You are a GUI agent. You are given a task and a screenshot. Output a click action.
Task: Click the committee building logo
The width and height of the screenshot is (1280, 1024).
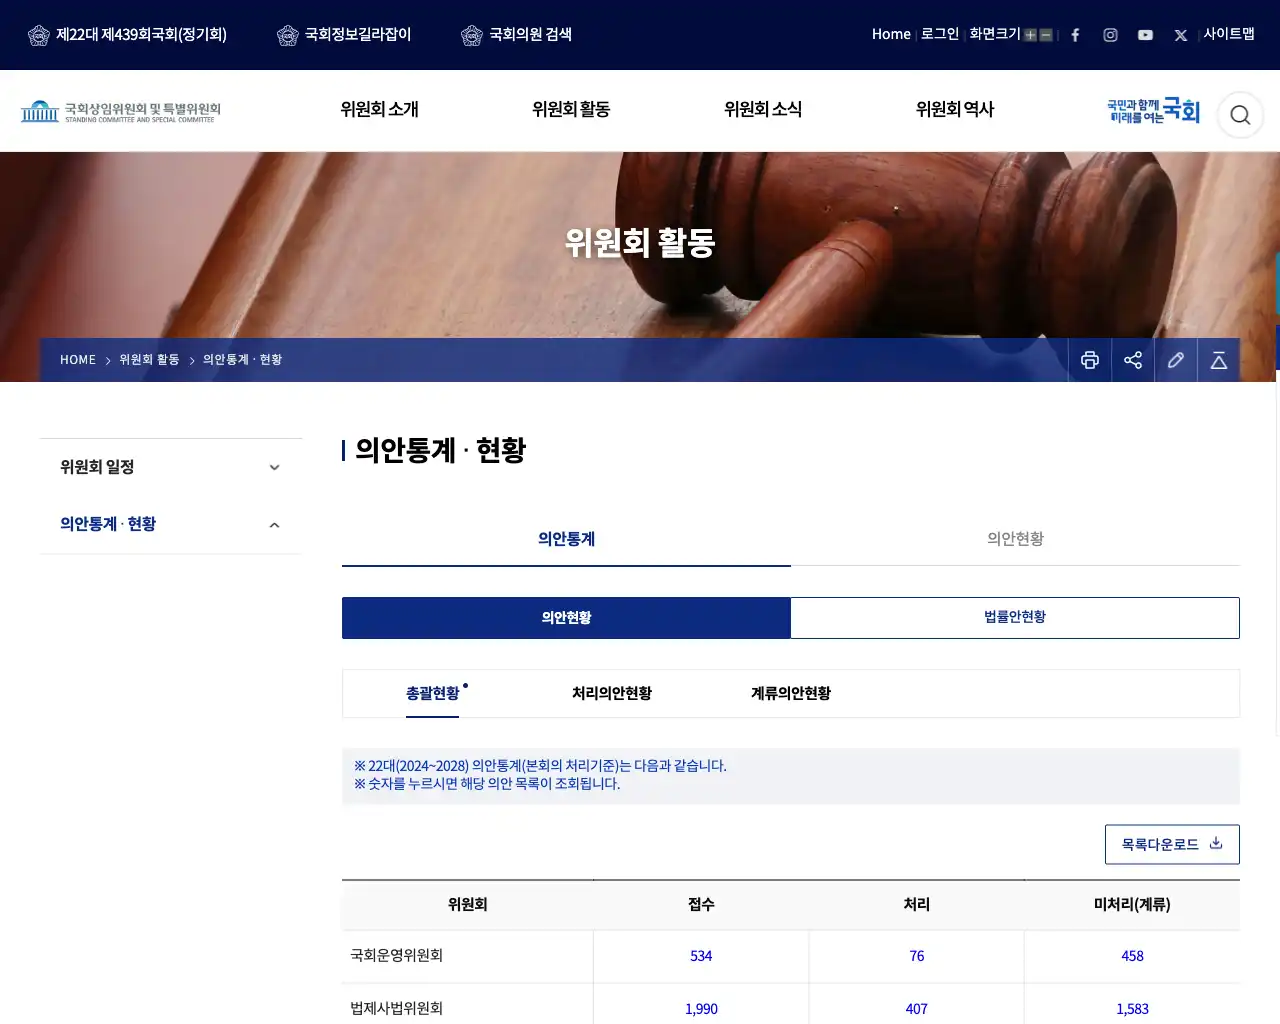click(121, 111)
